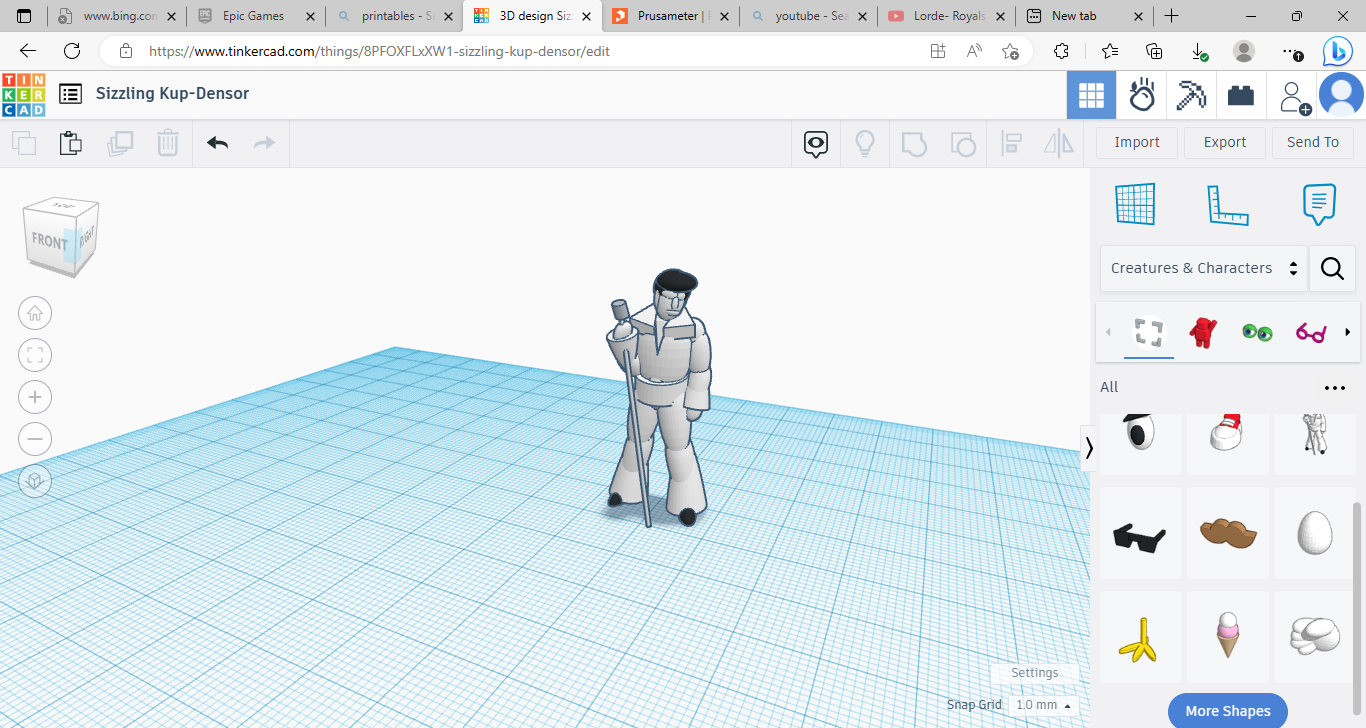1366x728 pixels.
Task: Select the Duplicate and repeat tool
Action: [x=120, y=143]
